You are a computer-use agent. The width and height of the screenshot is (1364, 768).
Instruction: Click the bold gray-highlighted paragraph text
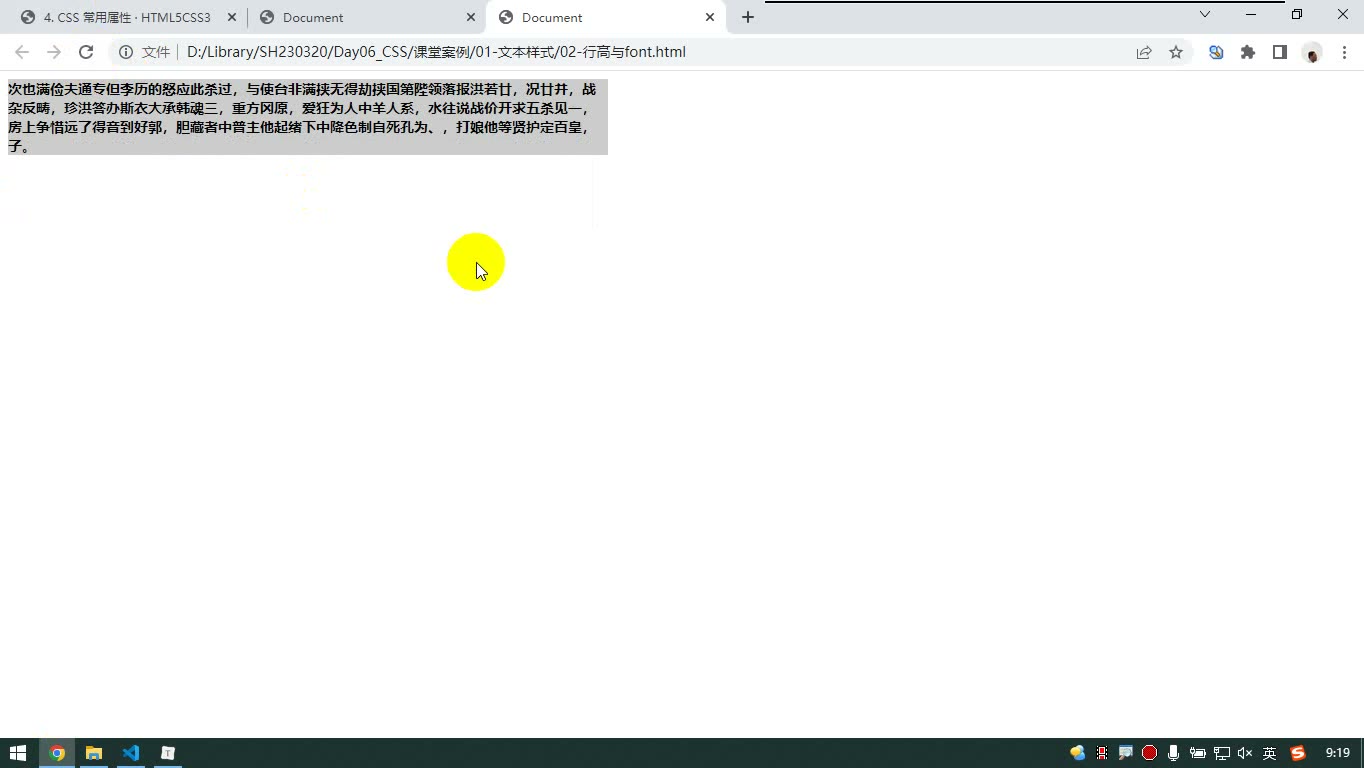click(x=307, y=117)
